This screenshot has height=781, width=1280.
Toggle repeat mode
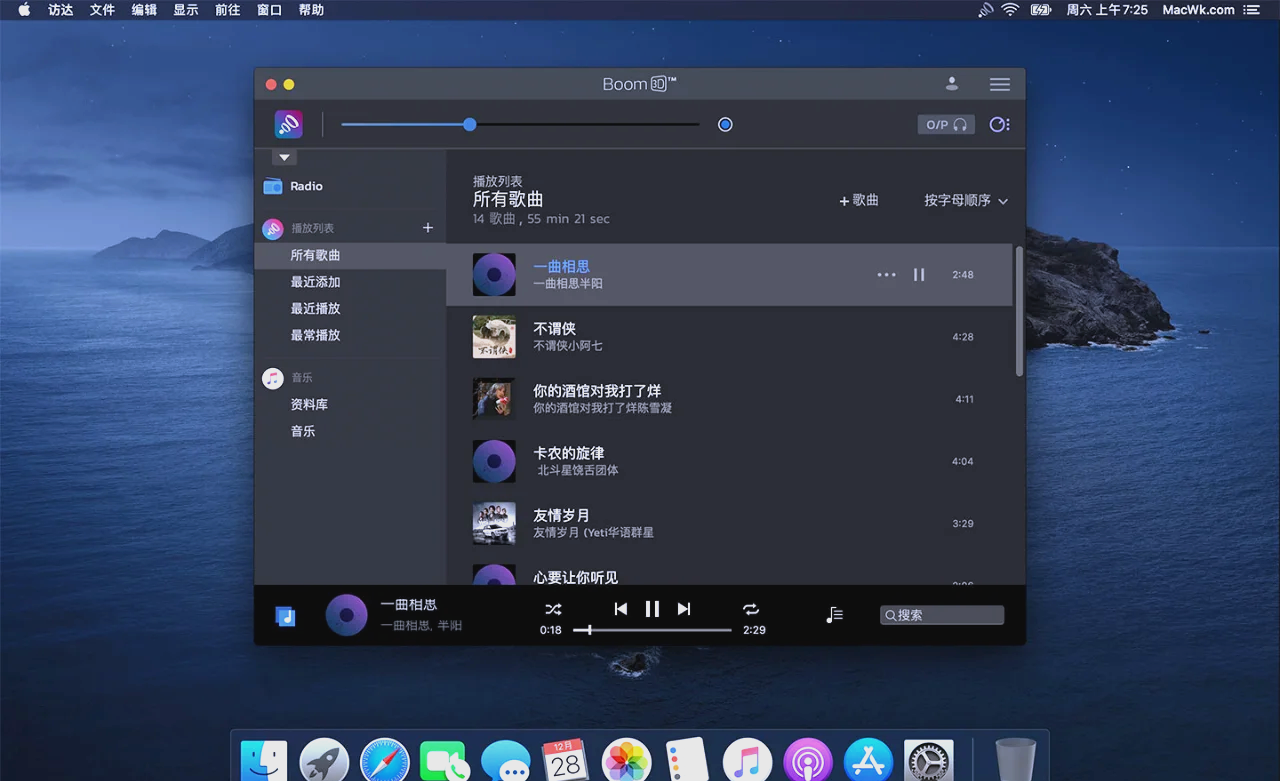(751, 609)
